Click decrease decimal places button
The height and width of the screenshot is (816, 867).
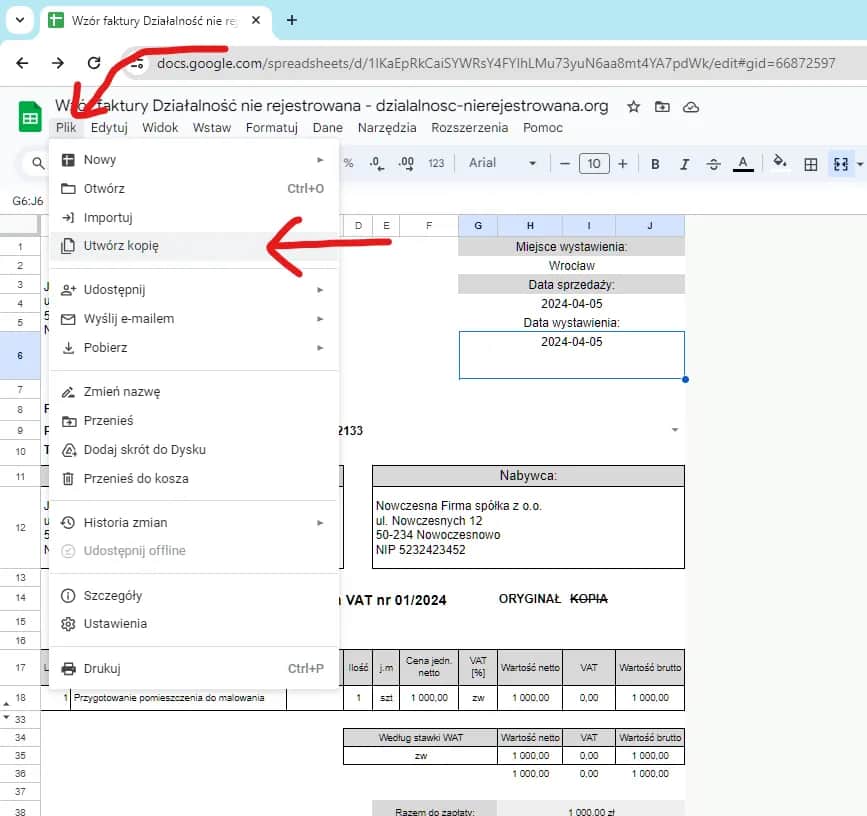point(376,163)
